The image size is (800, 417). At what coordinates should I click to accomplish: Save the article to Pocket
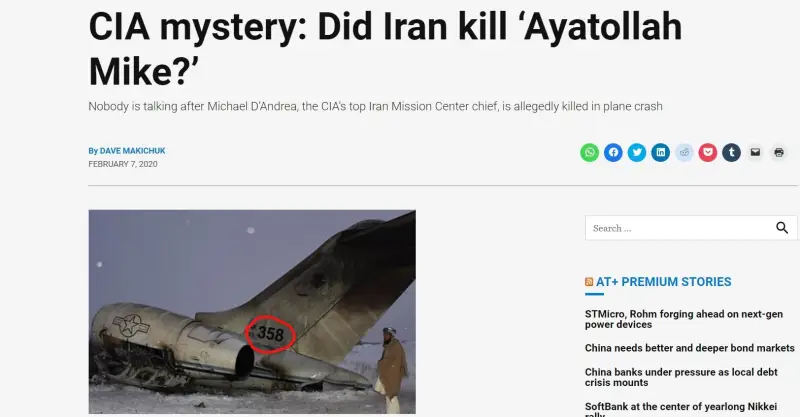(x=708, y=153)
